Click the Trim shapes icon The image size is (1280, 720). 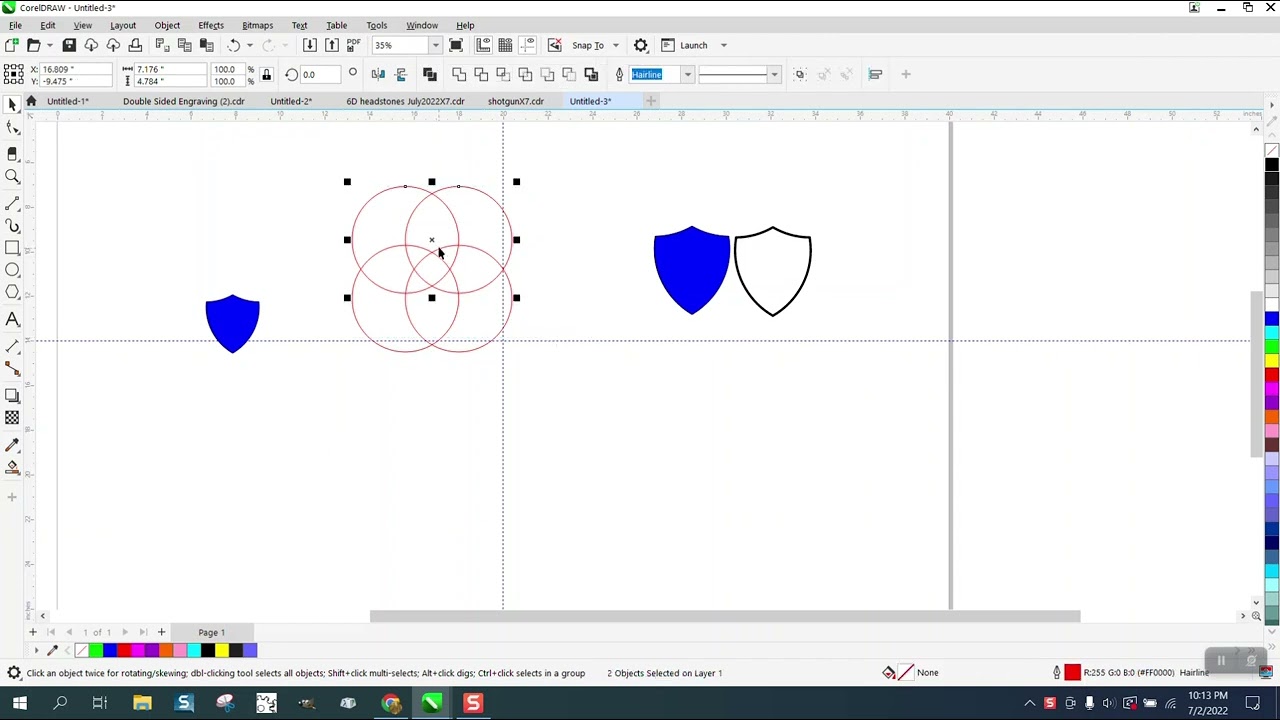481,74
